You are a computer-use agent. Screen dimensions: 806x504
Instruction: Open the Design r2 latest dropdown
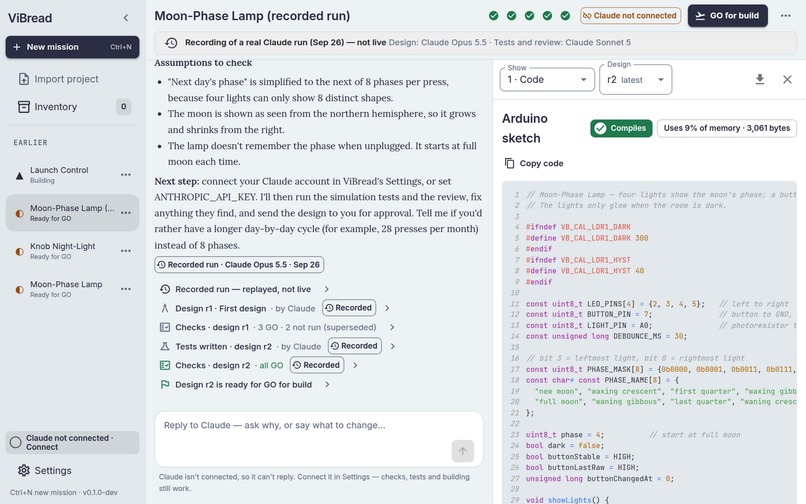(x=635, y=80)
